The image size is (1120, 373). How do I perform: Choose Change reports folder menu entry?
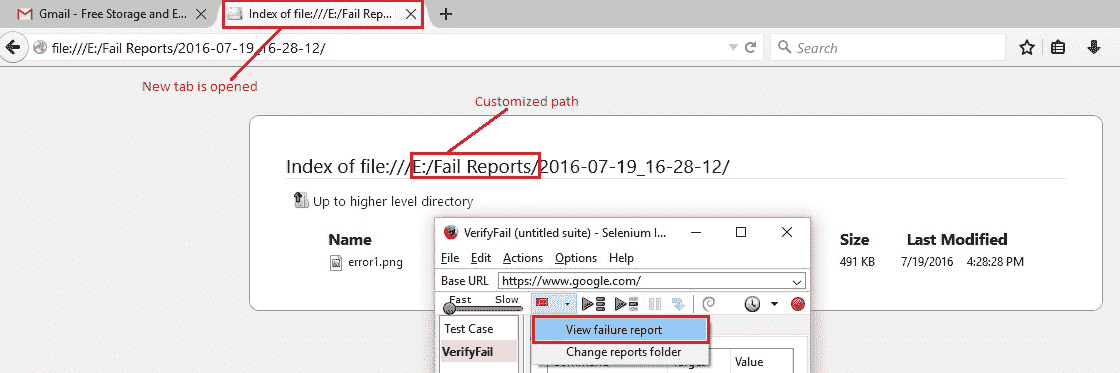point(623,352)
